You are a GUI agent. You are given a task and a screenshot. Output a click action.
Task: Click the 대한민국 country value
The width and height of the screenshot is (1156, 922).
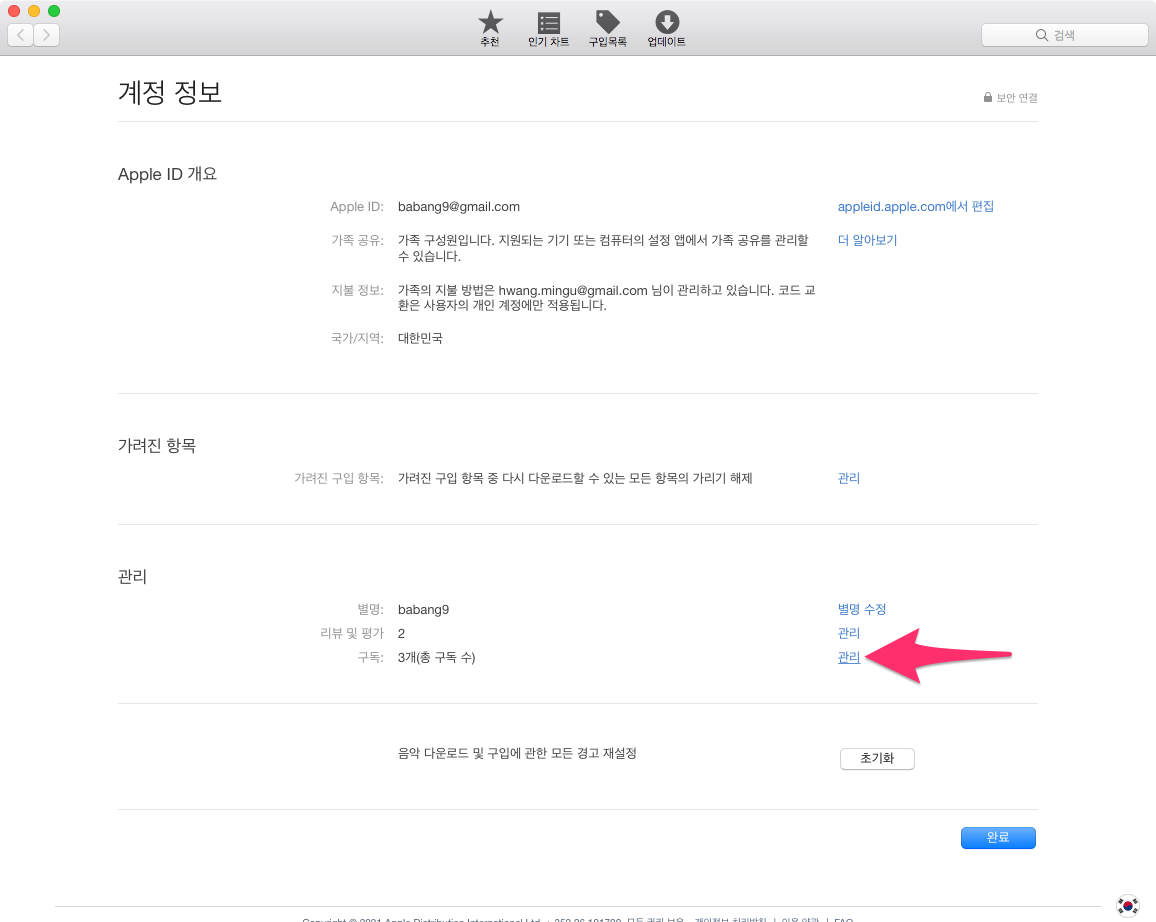420,338
